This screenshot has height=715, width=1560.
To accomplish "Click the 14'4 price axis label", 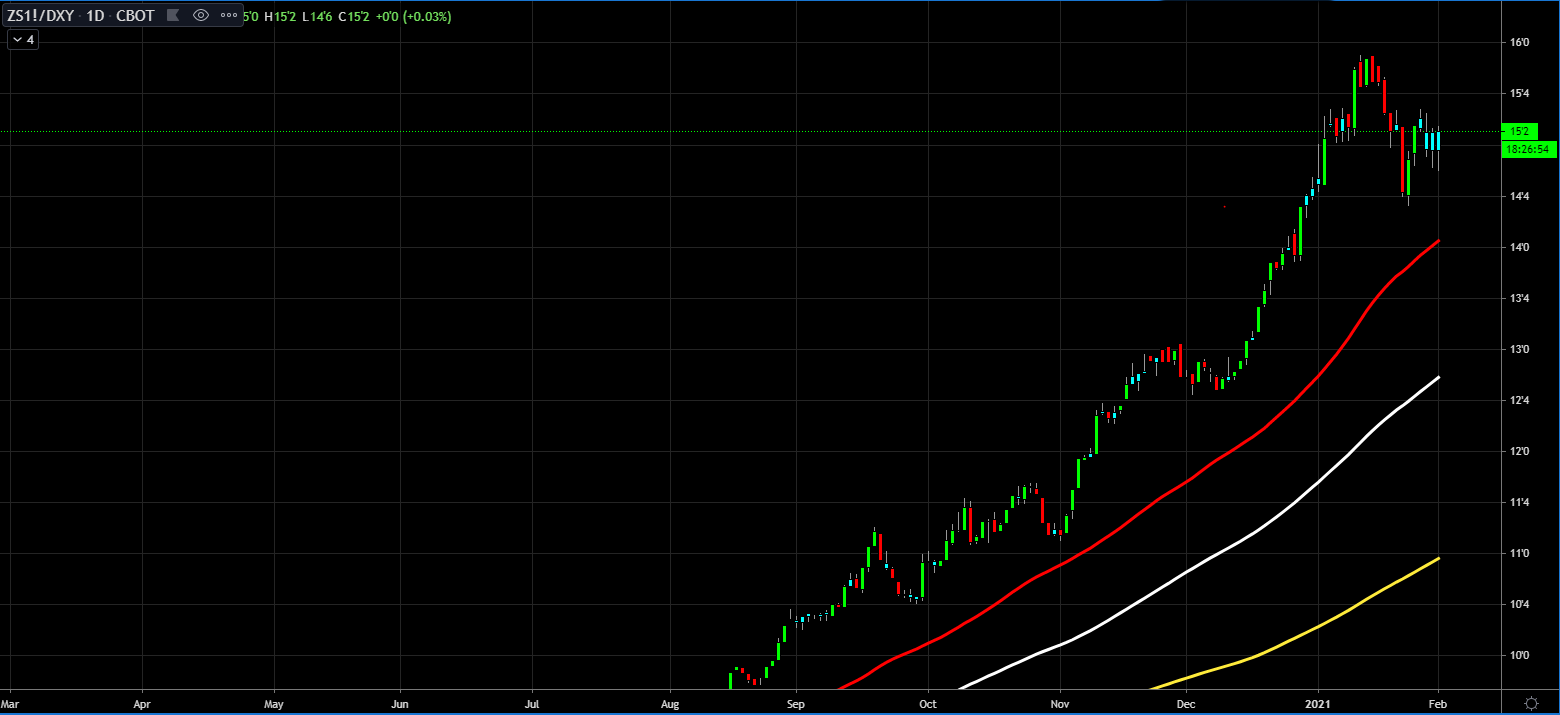I will tap(1520, 196).
